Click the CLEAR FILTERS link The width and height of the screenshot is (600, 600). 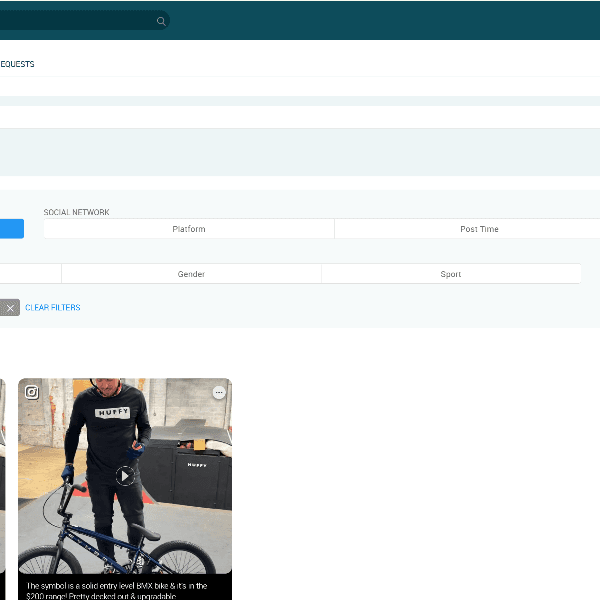click(x=53, y=308)
